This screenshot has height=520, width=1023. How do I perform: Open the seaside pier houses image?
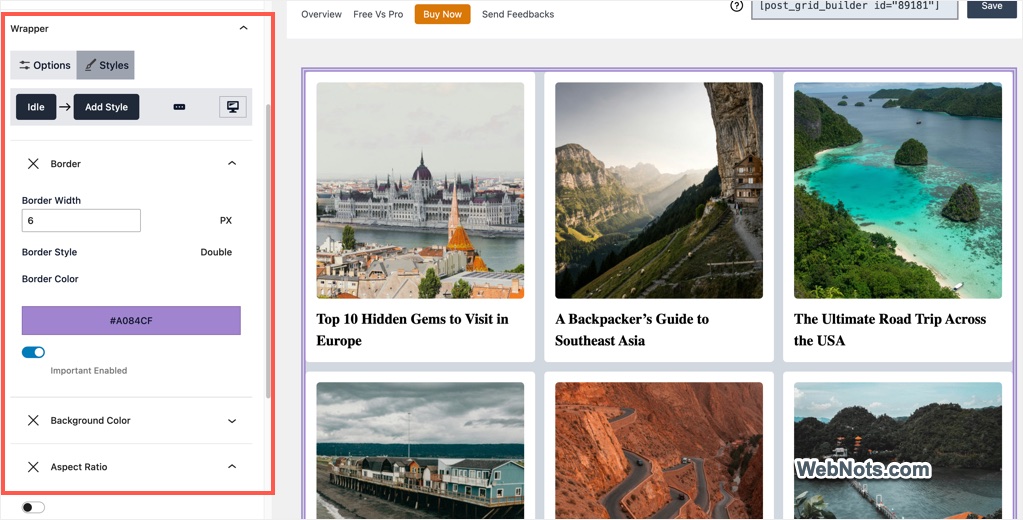click(x=420, y=451)
